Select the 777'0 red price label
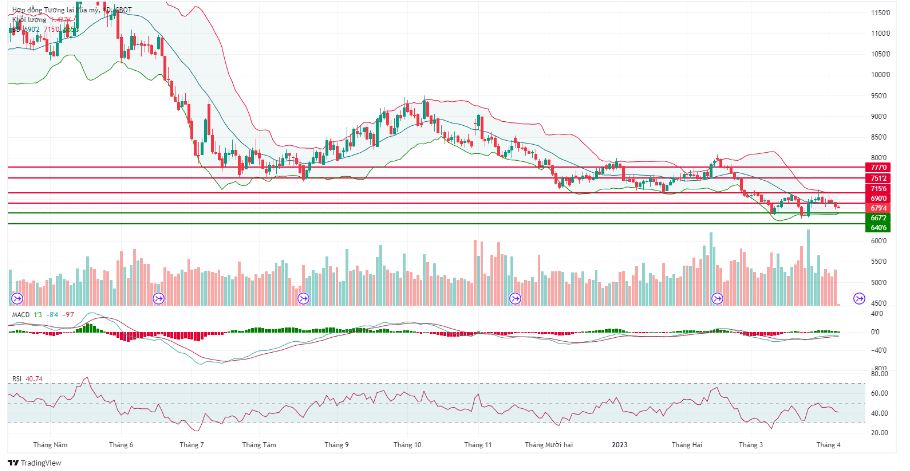 tap(876, 167)
